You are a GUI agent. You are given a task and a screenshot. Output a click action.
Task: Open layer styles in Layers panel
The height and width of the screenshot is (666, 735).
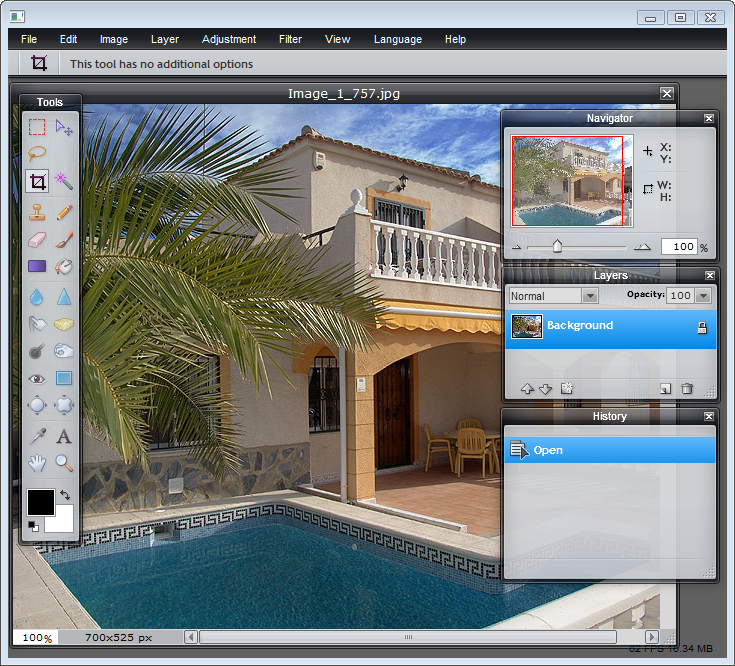point(567,388)
